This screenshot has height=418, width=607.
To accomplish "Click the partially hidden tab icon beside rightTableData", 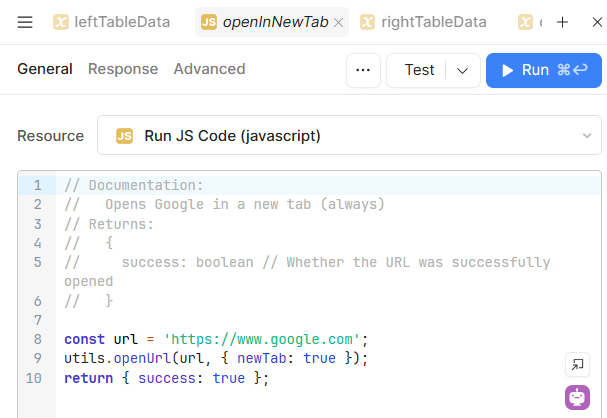I will click(526, 22).
